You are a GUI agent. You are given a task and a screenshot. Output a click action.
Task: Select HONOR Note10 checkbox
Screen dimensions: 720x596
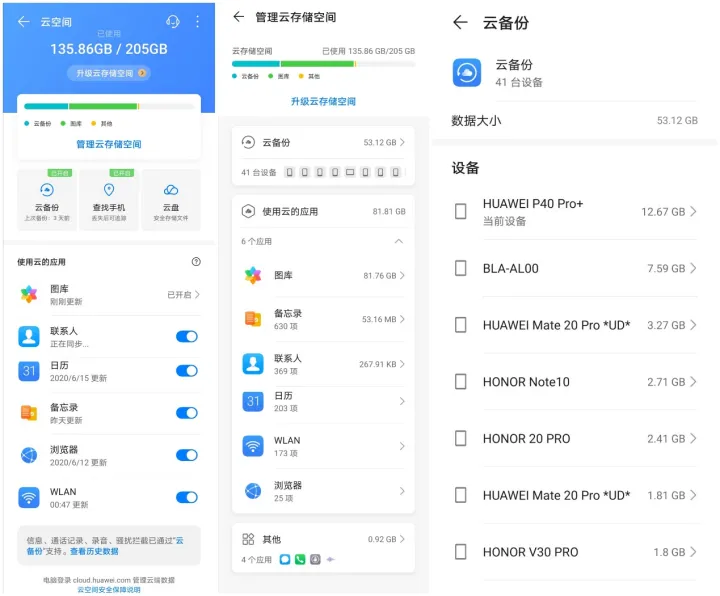(461, 382)
